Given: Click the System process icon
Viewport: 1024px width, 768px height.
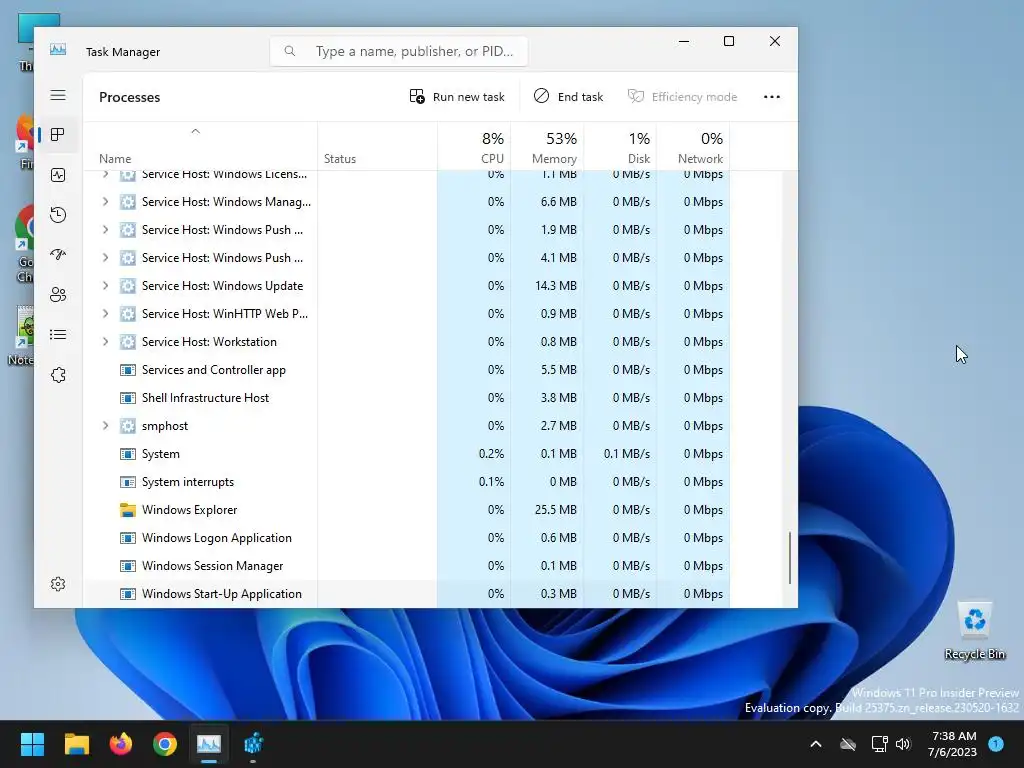Looking at the screenshot, I should (x=128, y=454).
